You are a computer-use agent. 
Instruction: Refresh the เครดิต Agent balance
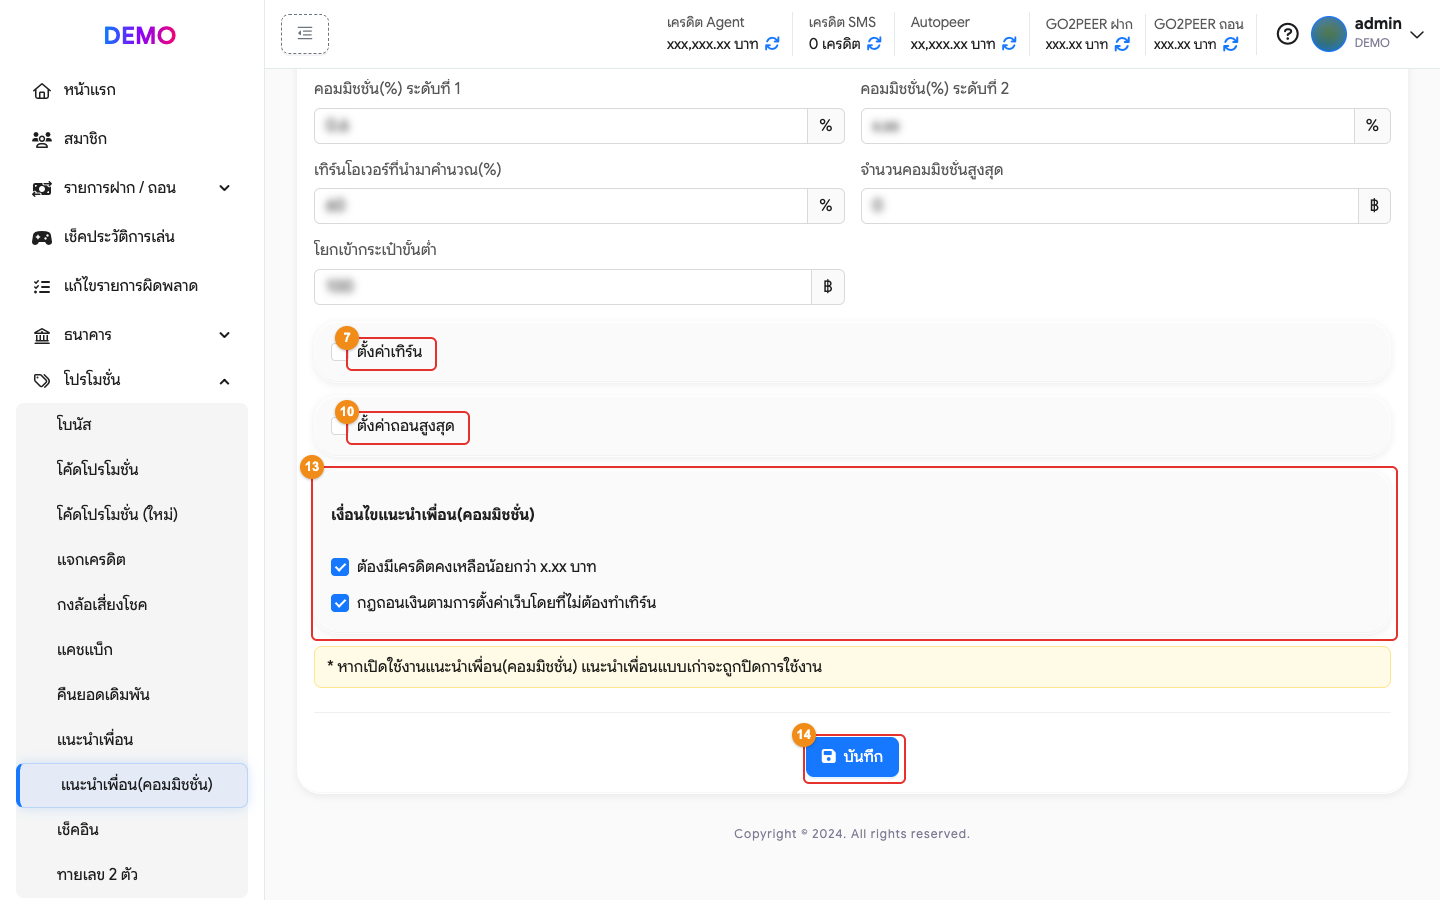tap(772, 44)
